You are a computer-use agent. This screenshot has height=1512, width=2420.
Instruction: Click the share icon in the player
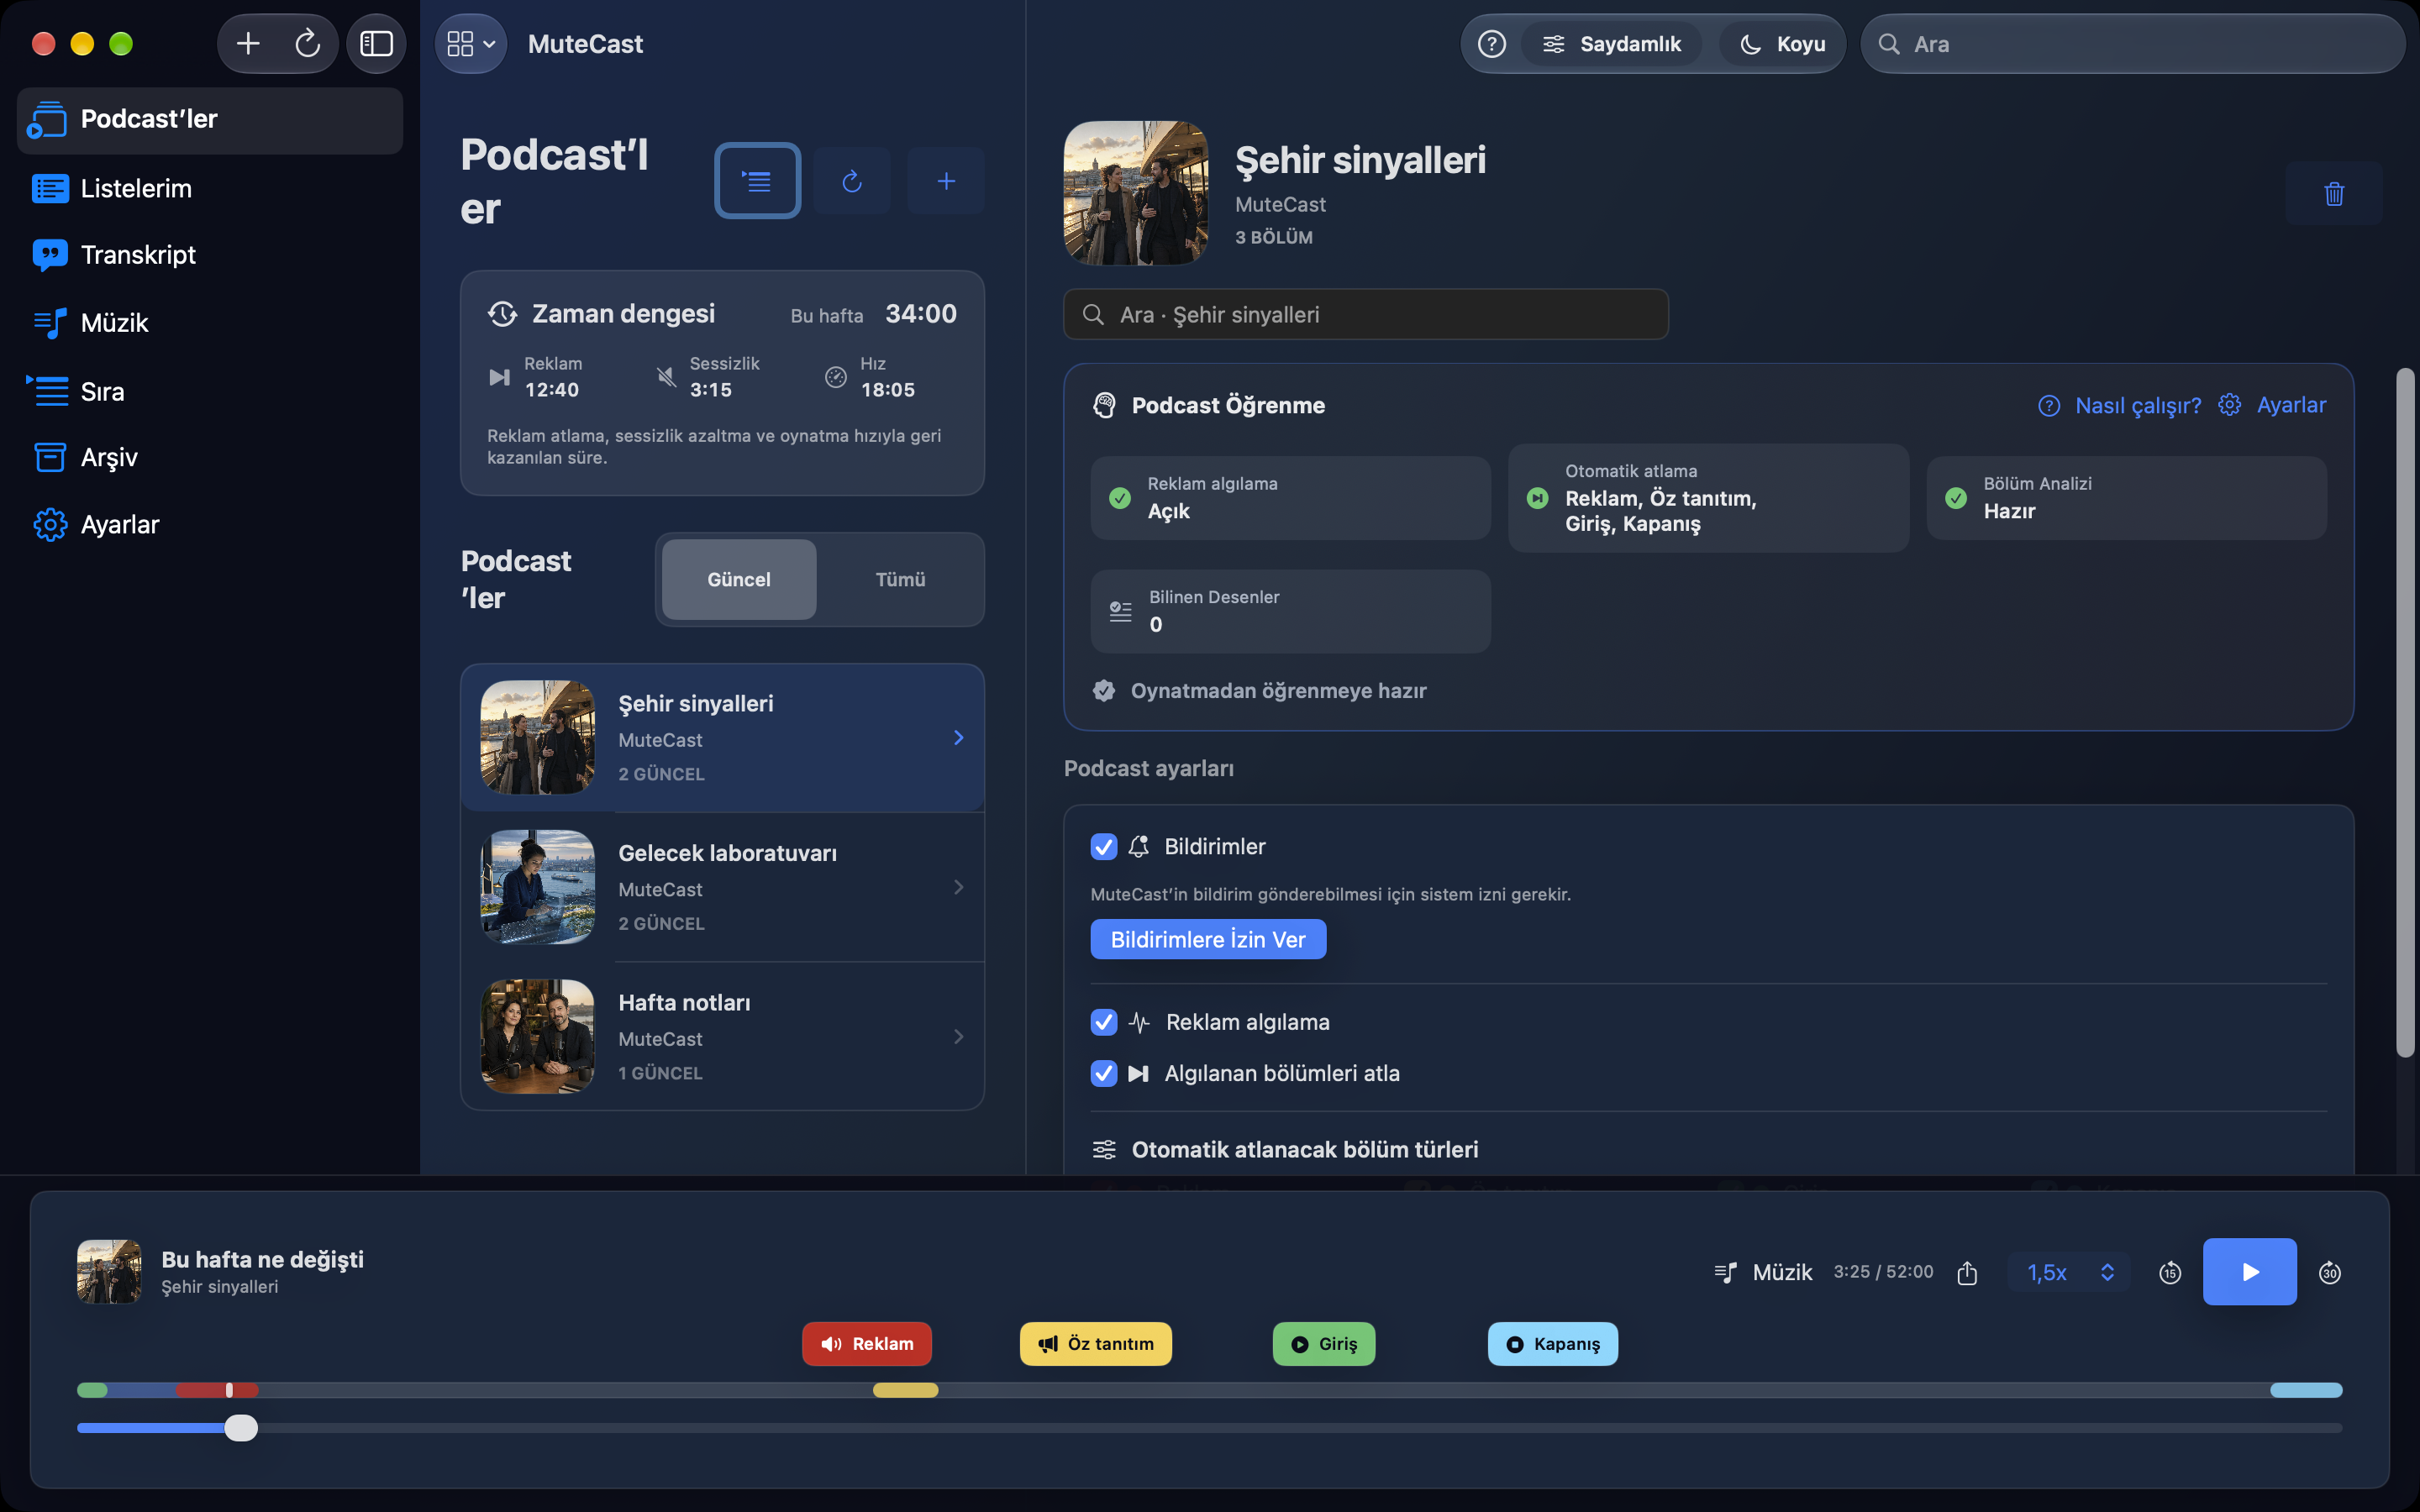tap(1967, 1272)
